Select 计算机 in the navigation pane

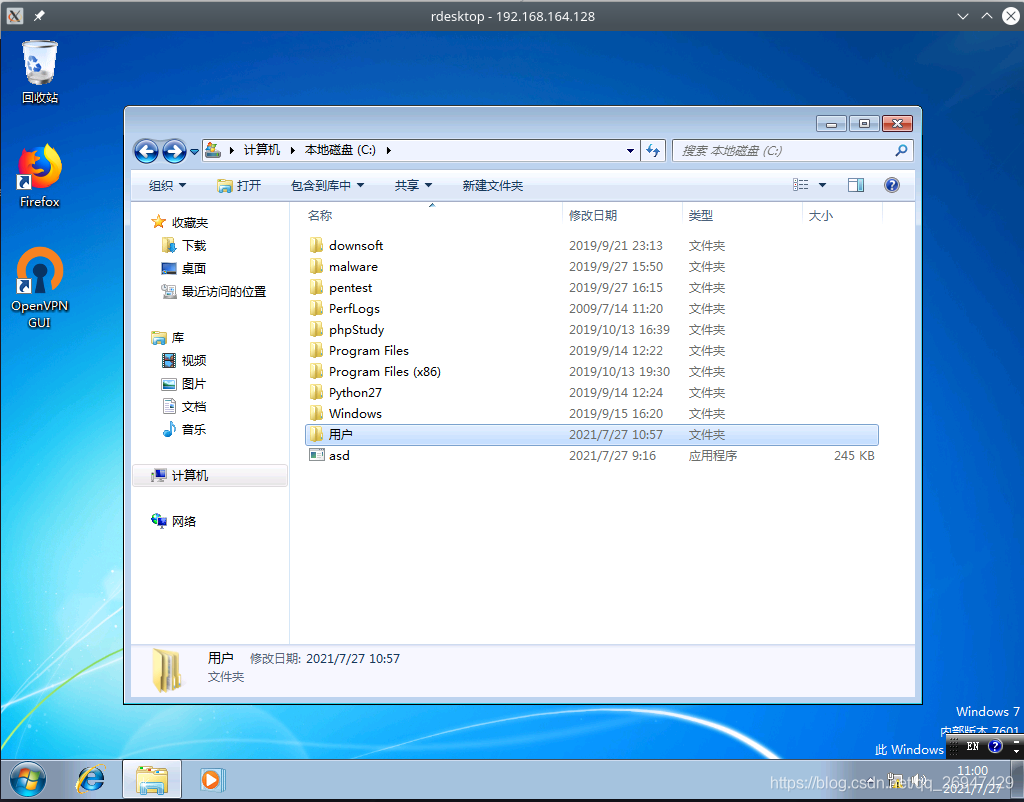point(210,475)
